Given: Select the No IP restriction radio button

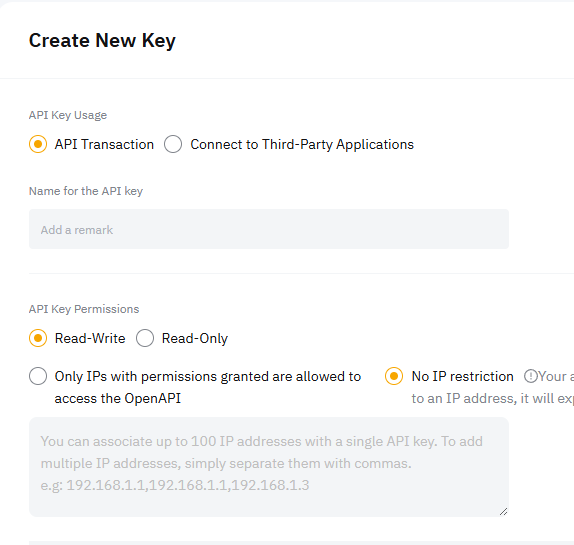Looking at the screenshot, I should click(x=394, y=376).
